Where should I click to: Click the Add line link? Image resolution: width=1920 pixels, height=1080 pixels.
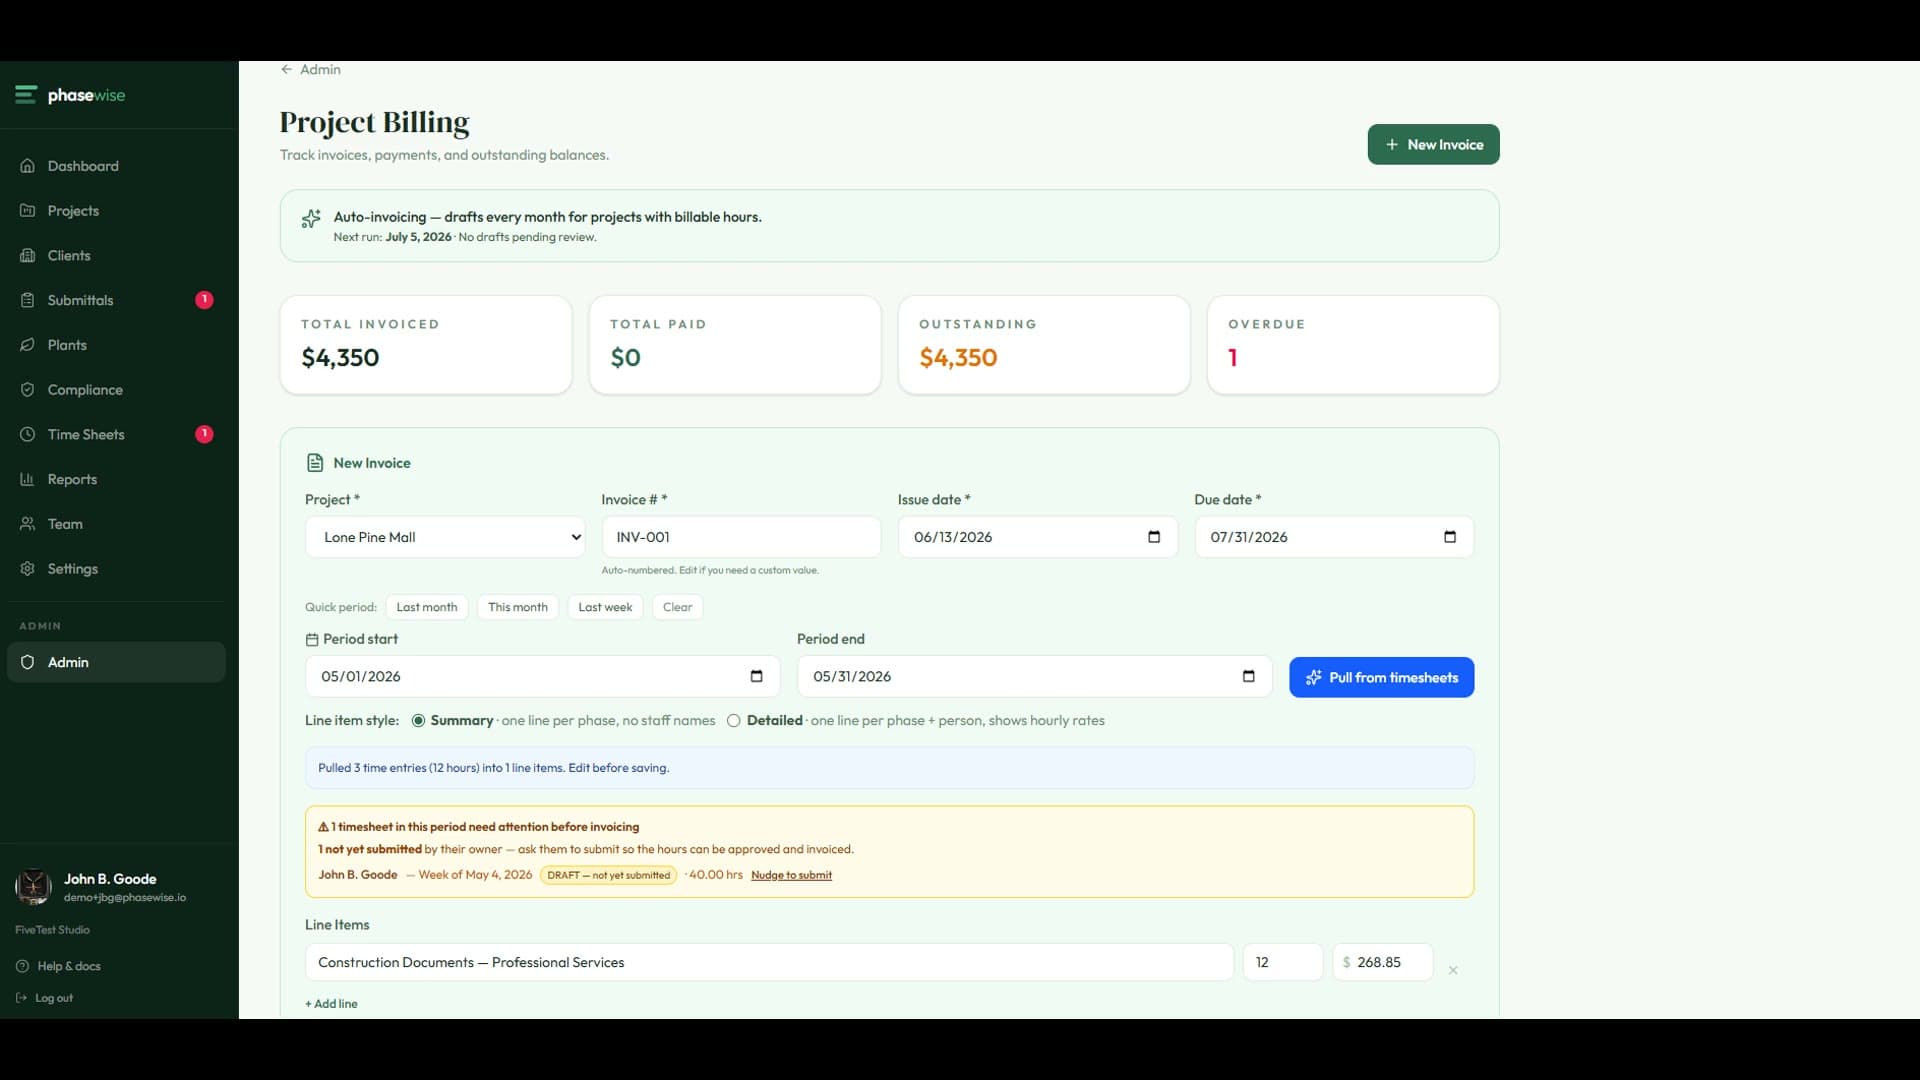(x=331, y=1004)
